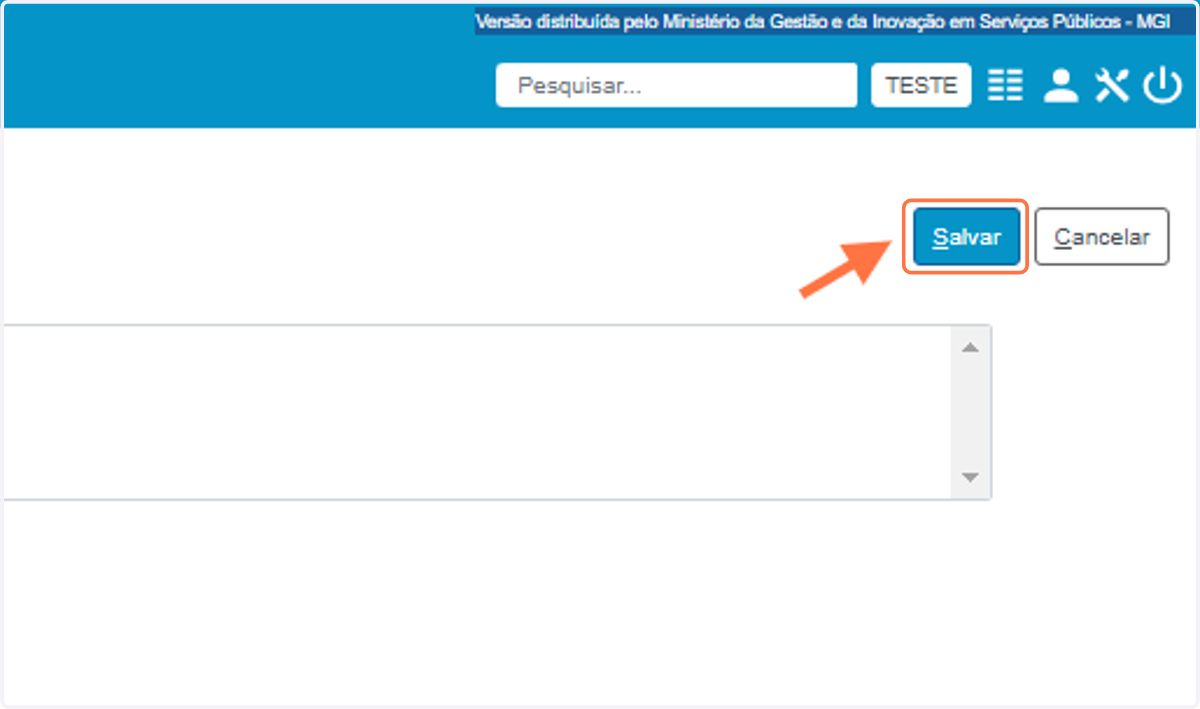Screen dimensions: 1200x709
Task: Click the text area scroll up arrow
Action: point(969,347)
